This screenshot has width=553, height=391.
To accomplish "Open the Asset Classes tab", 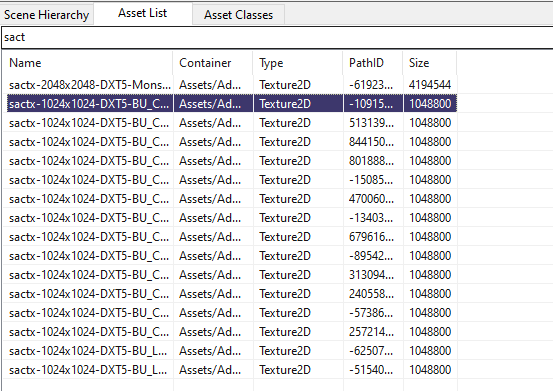I will [x=238, y=15].
